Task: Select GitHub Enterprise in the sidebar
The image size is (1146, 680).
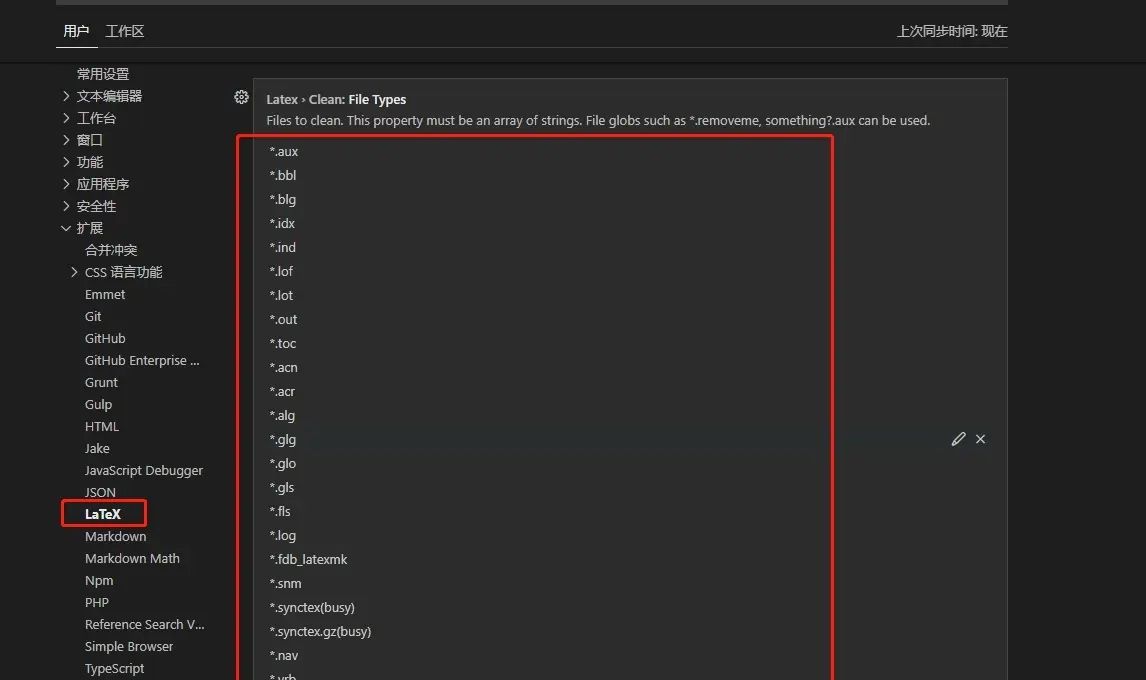Action: click(142, 360)
